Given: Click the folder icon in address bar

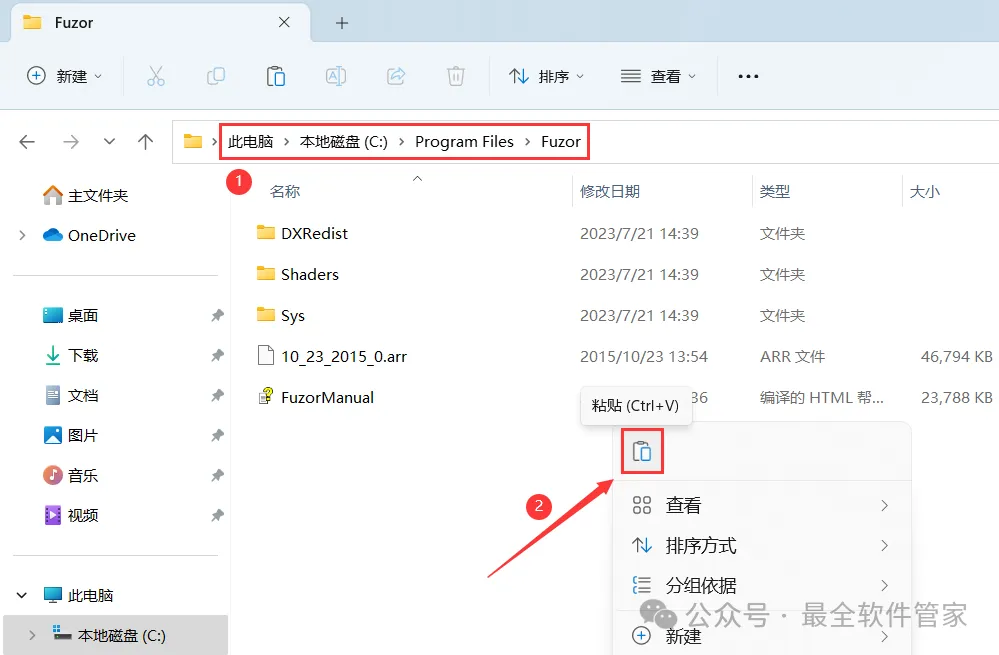Looking at the screenshot, I should pos(192,141).
